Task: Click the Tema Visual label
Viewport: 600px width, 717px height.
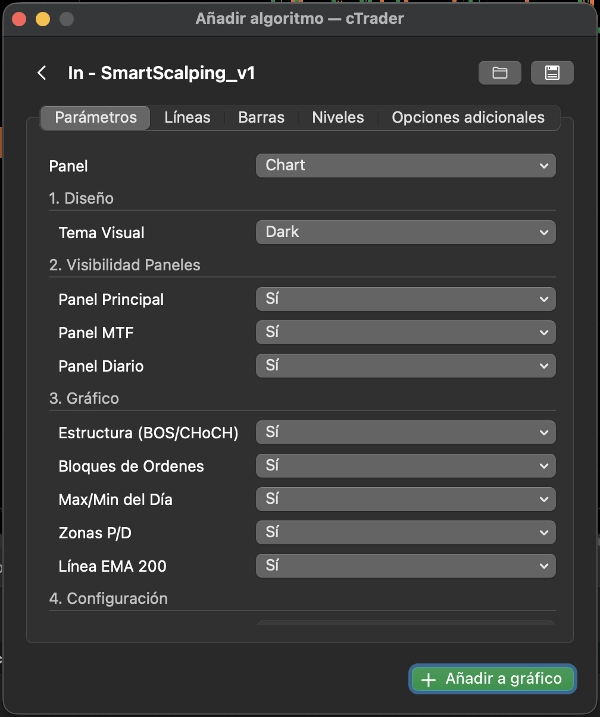Action: pyautogui.click(x=102, y=233)
